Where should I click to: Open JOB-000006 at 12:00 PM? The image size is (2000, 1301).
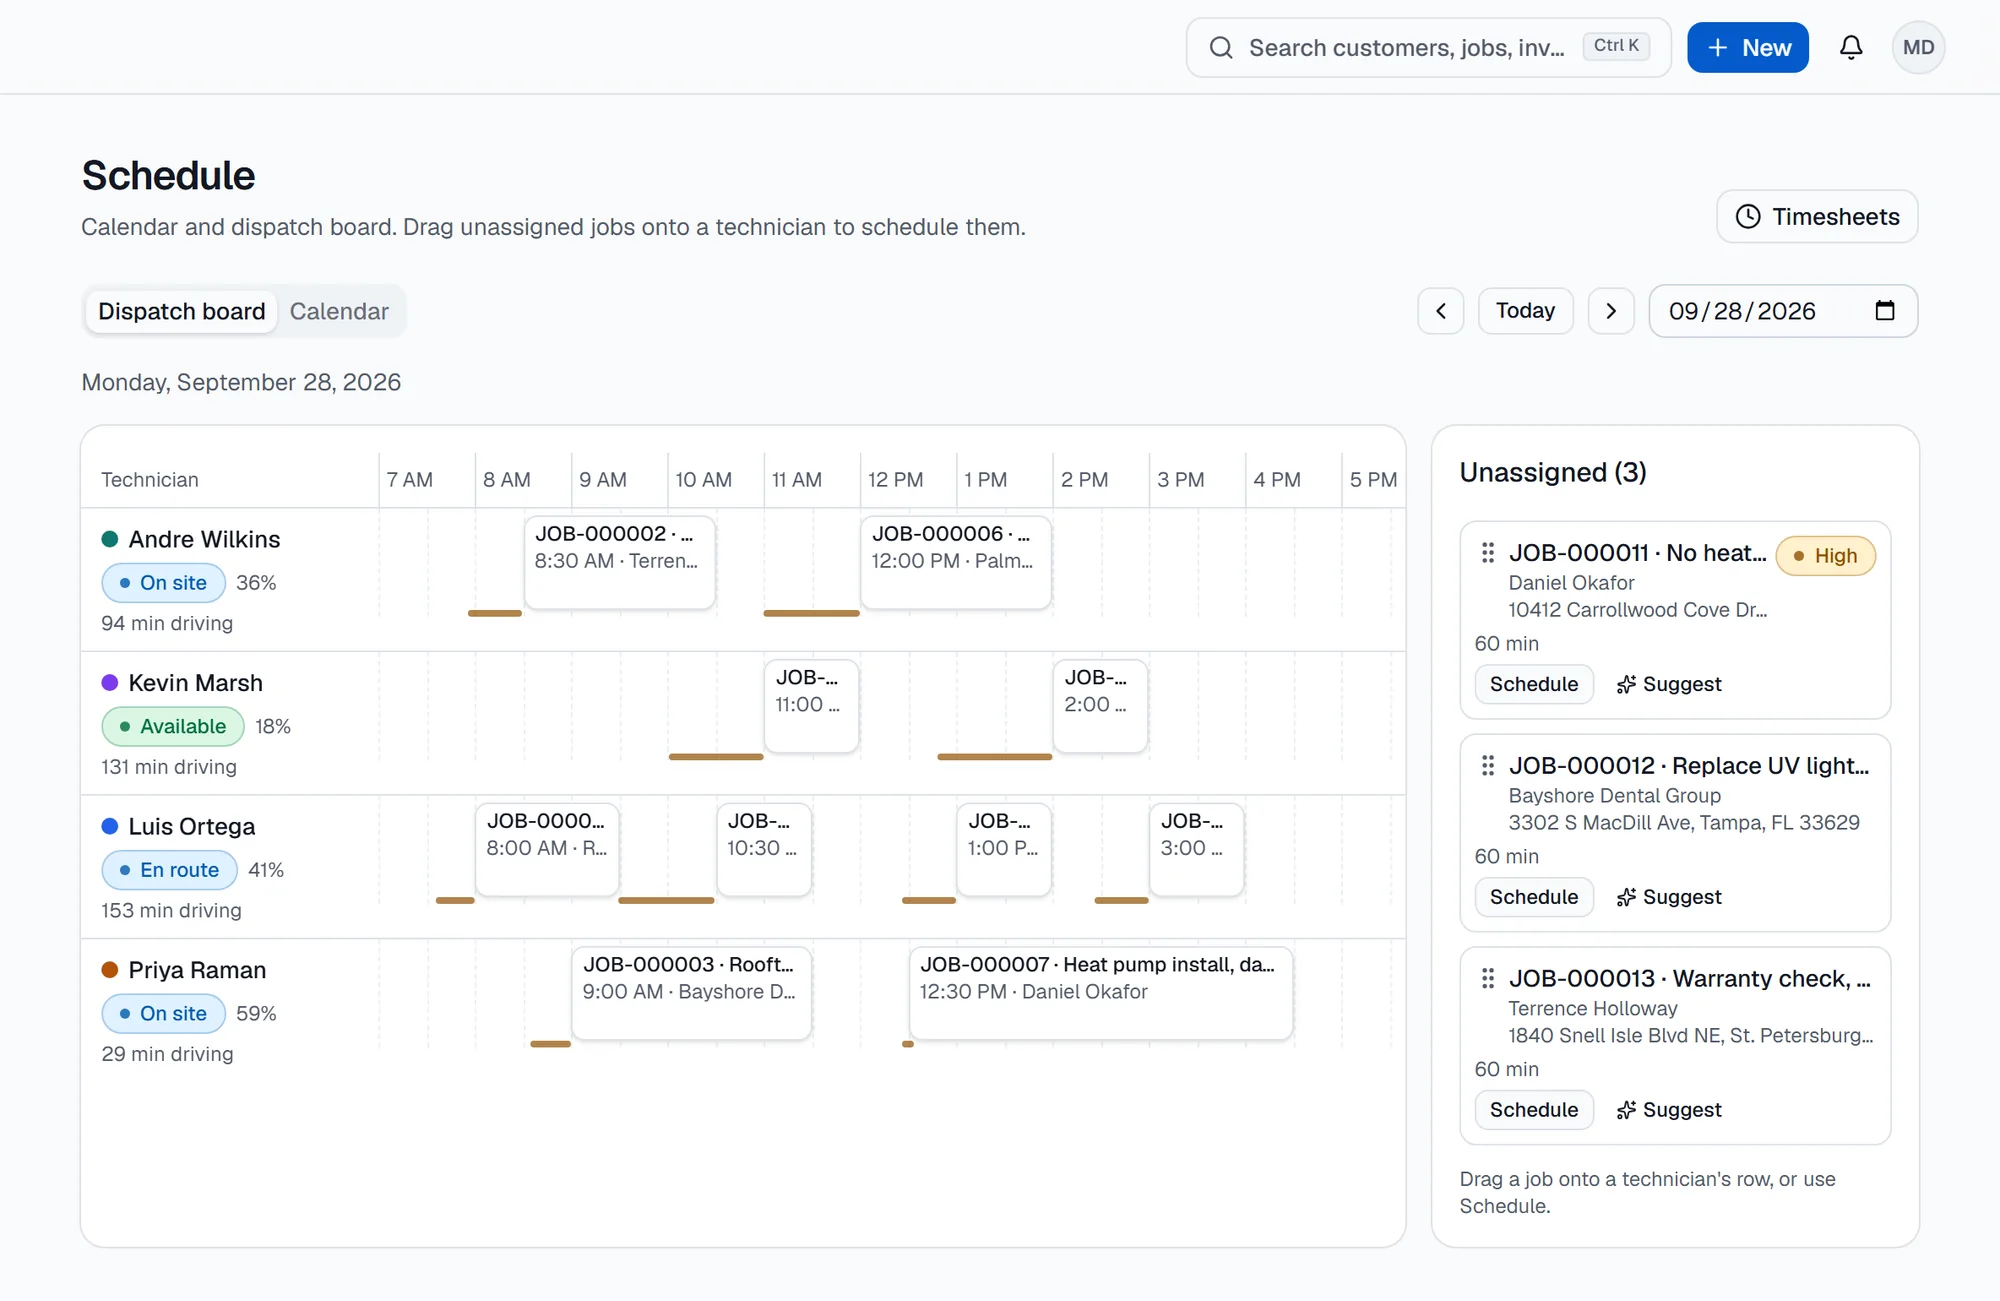pos(956,562)
